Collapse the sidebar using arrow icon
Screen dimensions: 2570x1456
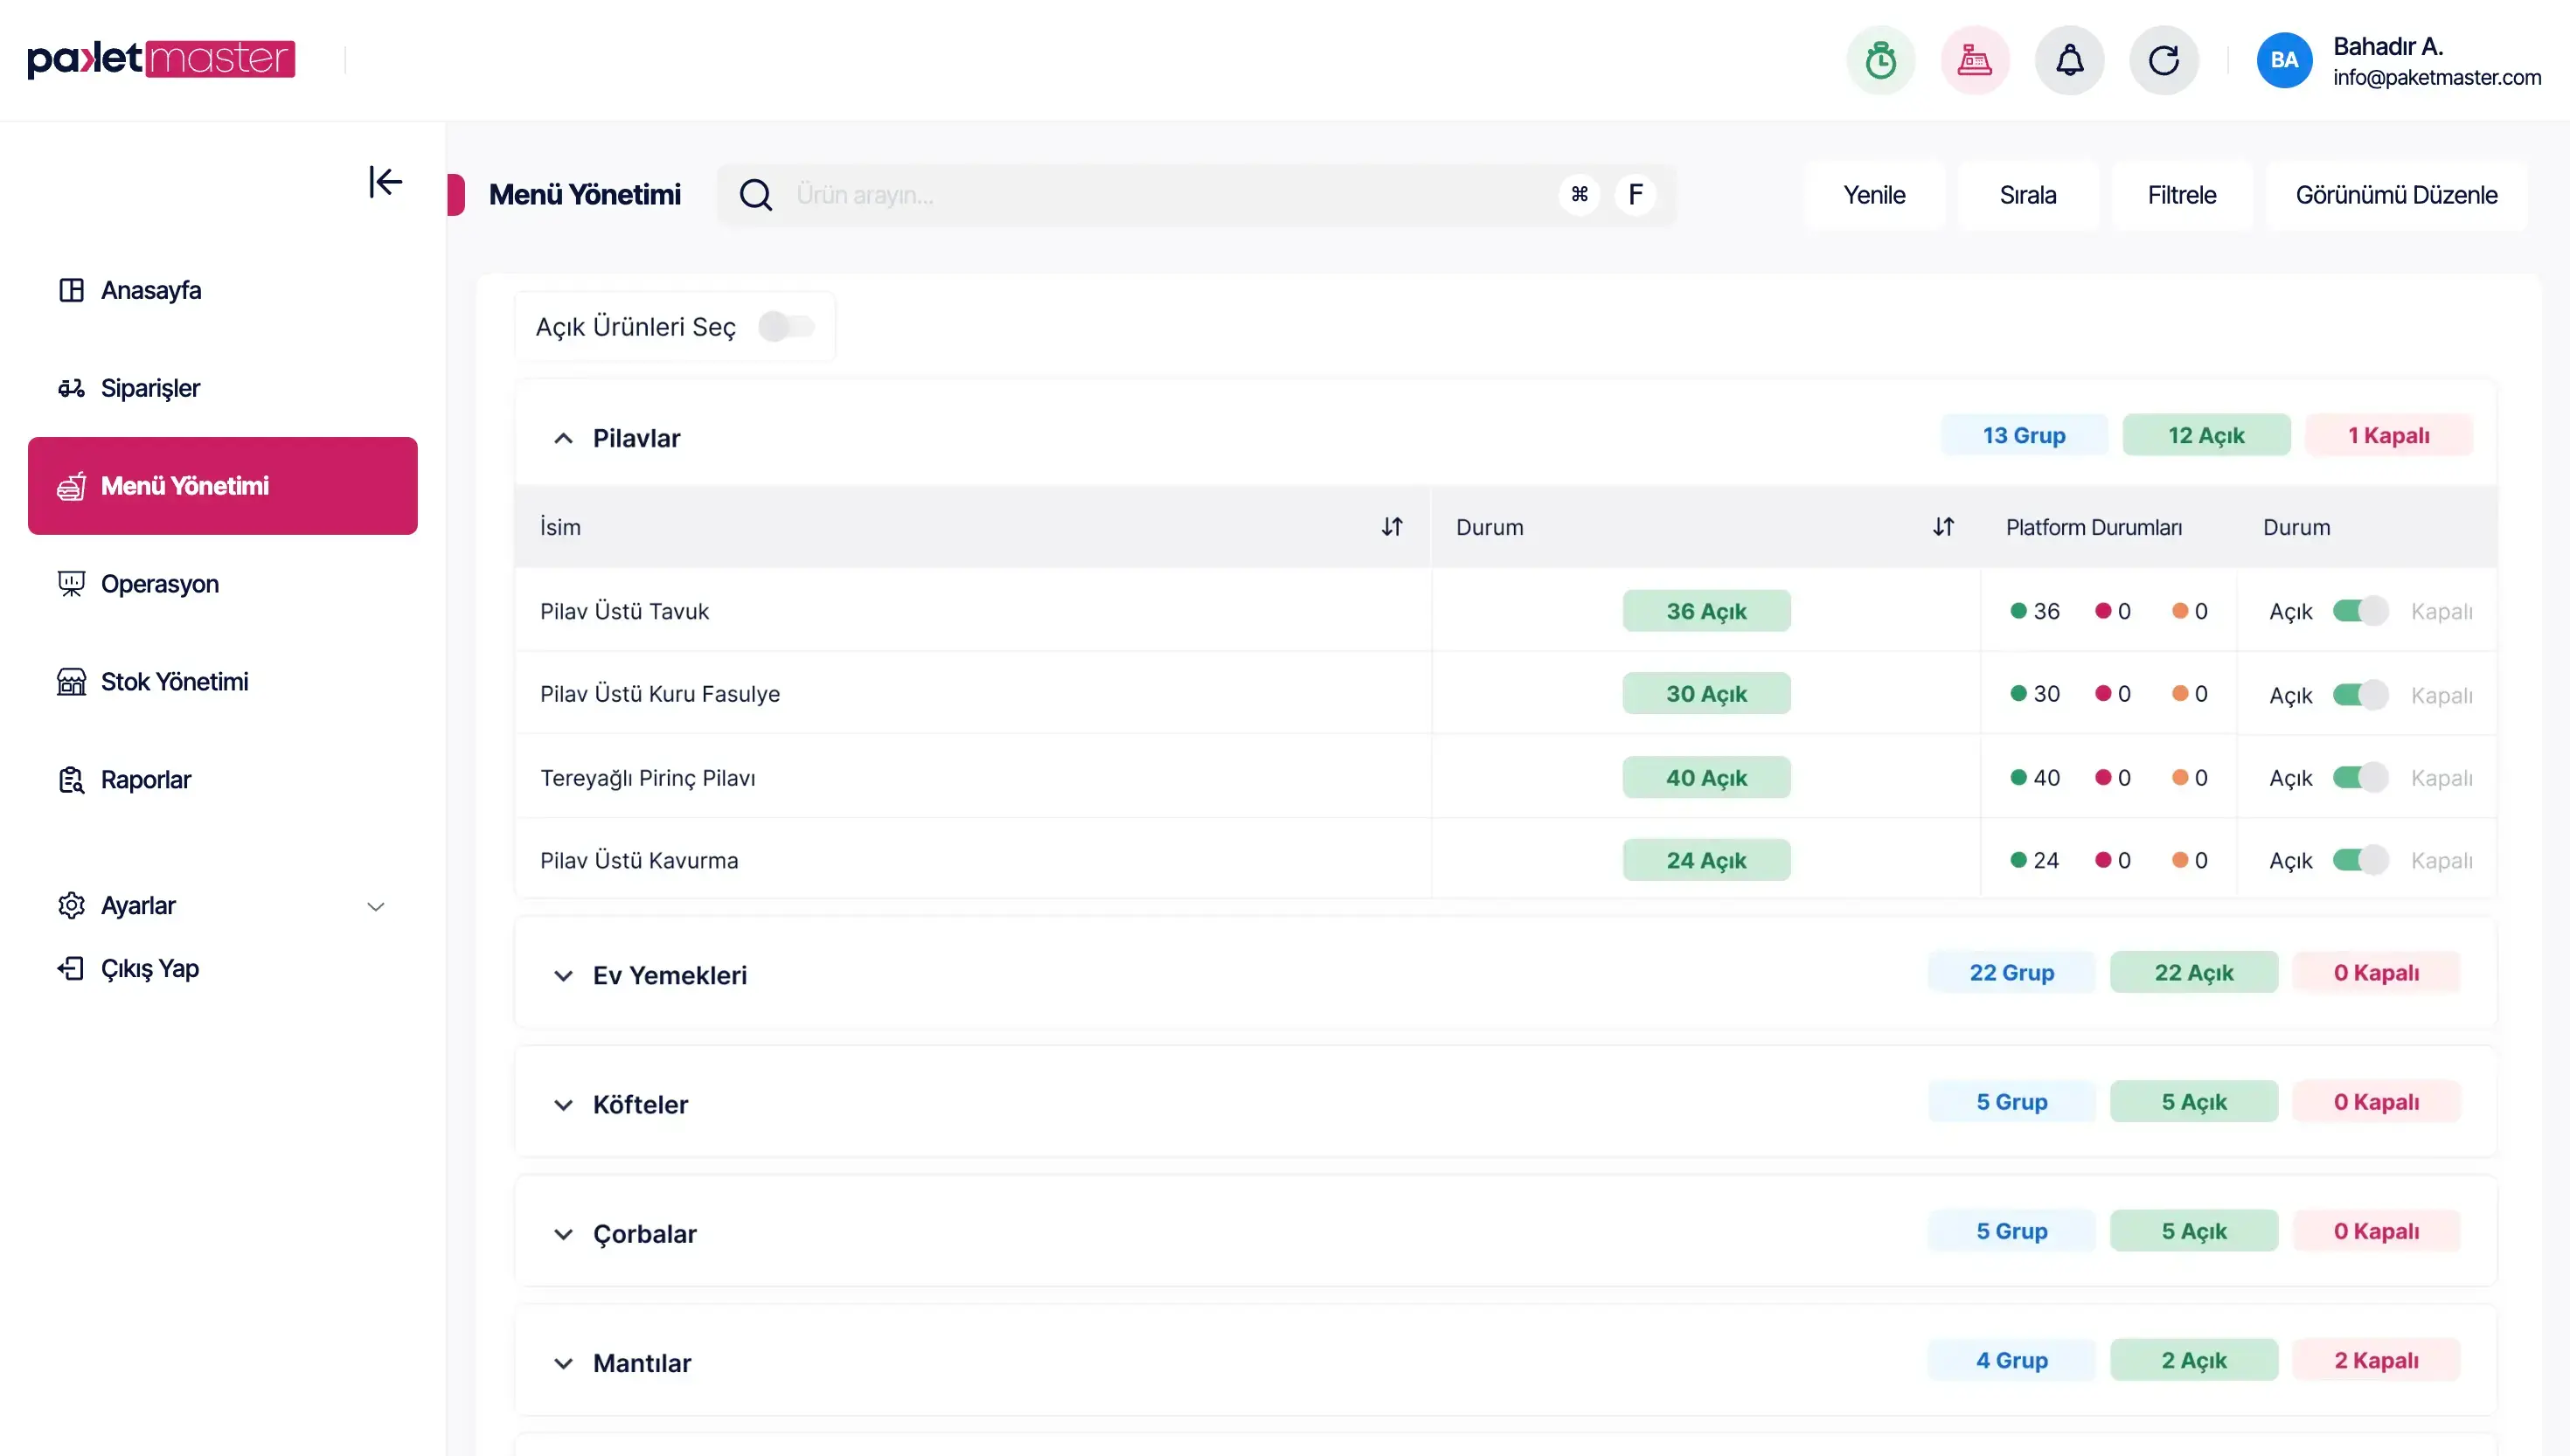(385, 182)
